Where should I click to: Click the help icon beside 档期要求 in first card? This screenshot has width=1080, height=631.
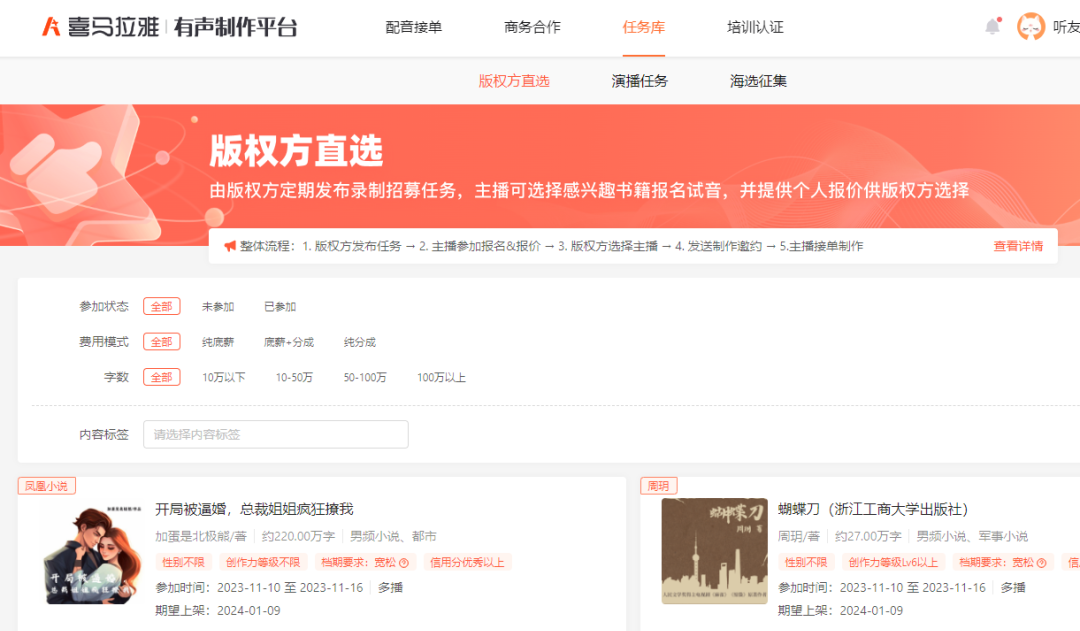pos(404,563)
